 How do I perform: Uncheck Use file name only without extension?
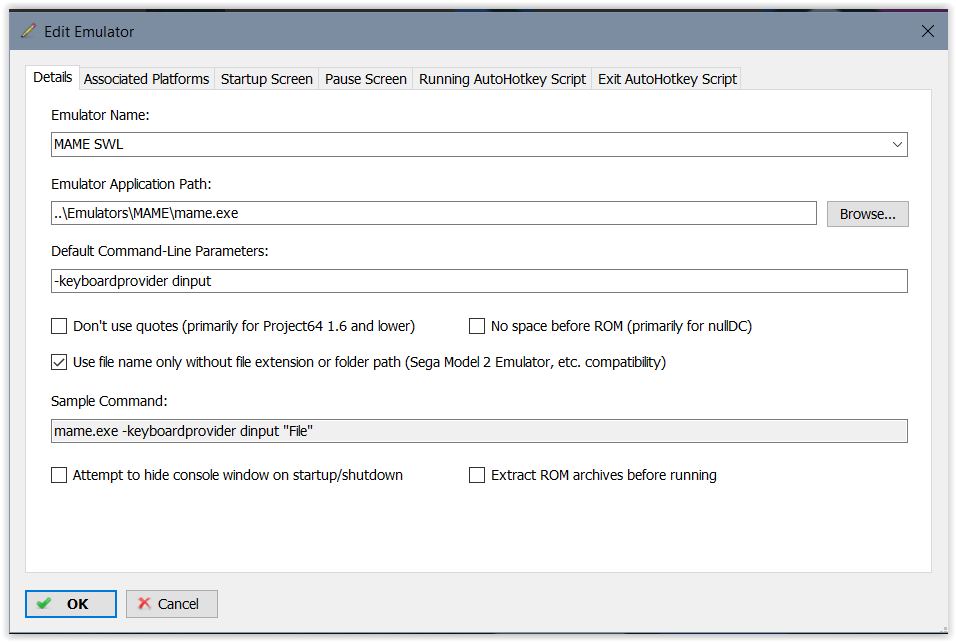point(59,362)
